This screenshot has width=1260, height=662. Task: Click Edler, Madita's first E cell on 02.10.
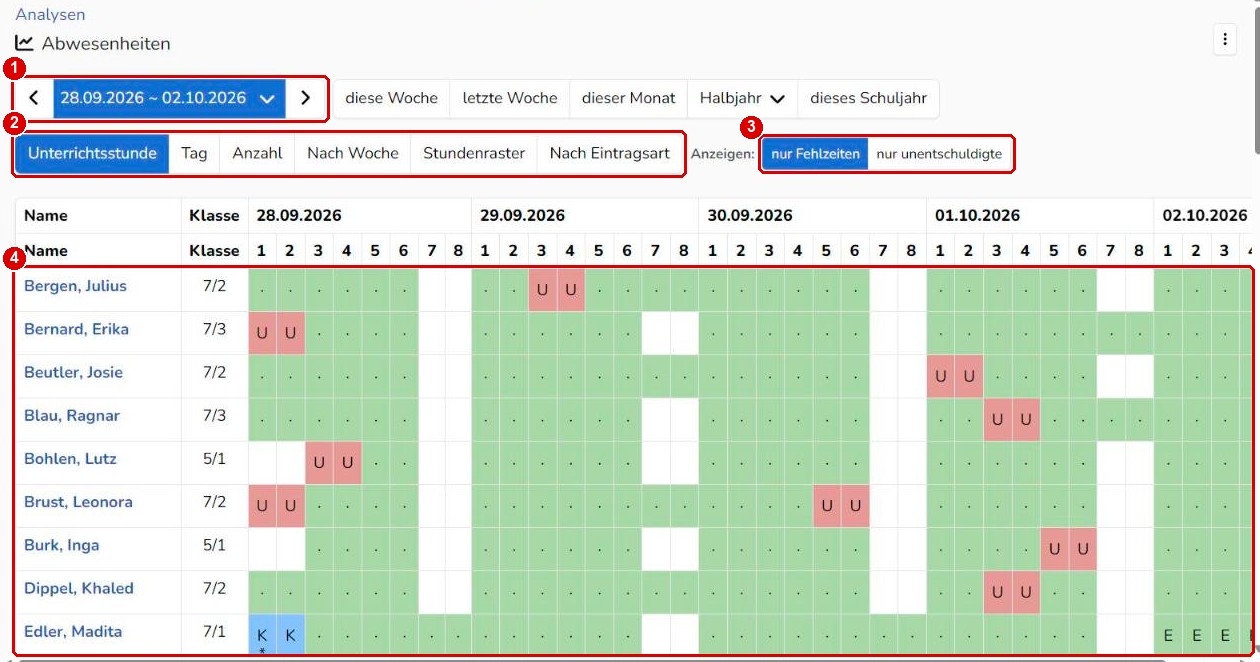coord(1168,636)
